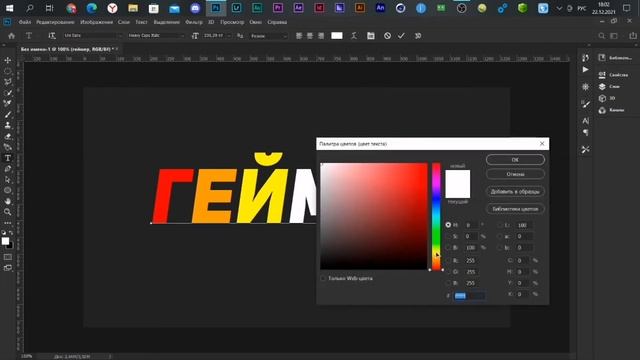Open the Редактирование menu
The width and height of the screenshot is (640, 360).
click(55, 22)
